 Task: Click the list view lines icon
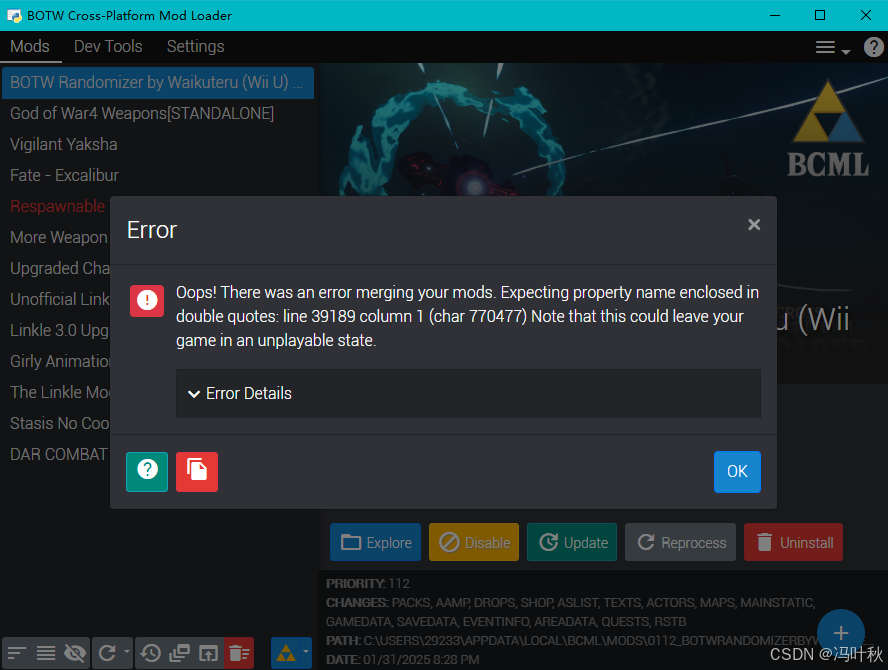point(46,654)
